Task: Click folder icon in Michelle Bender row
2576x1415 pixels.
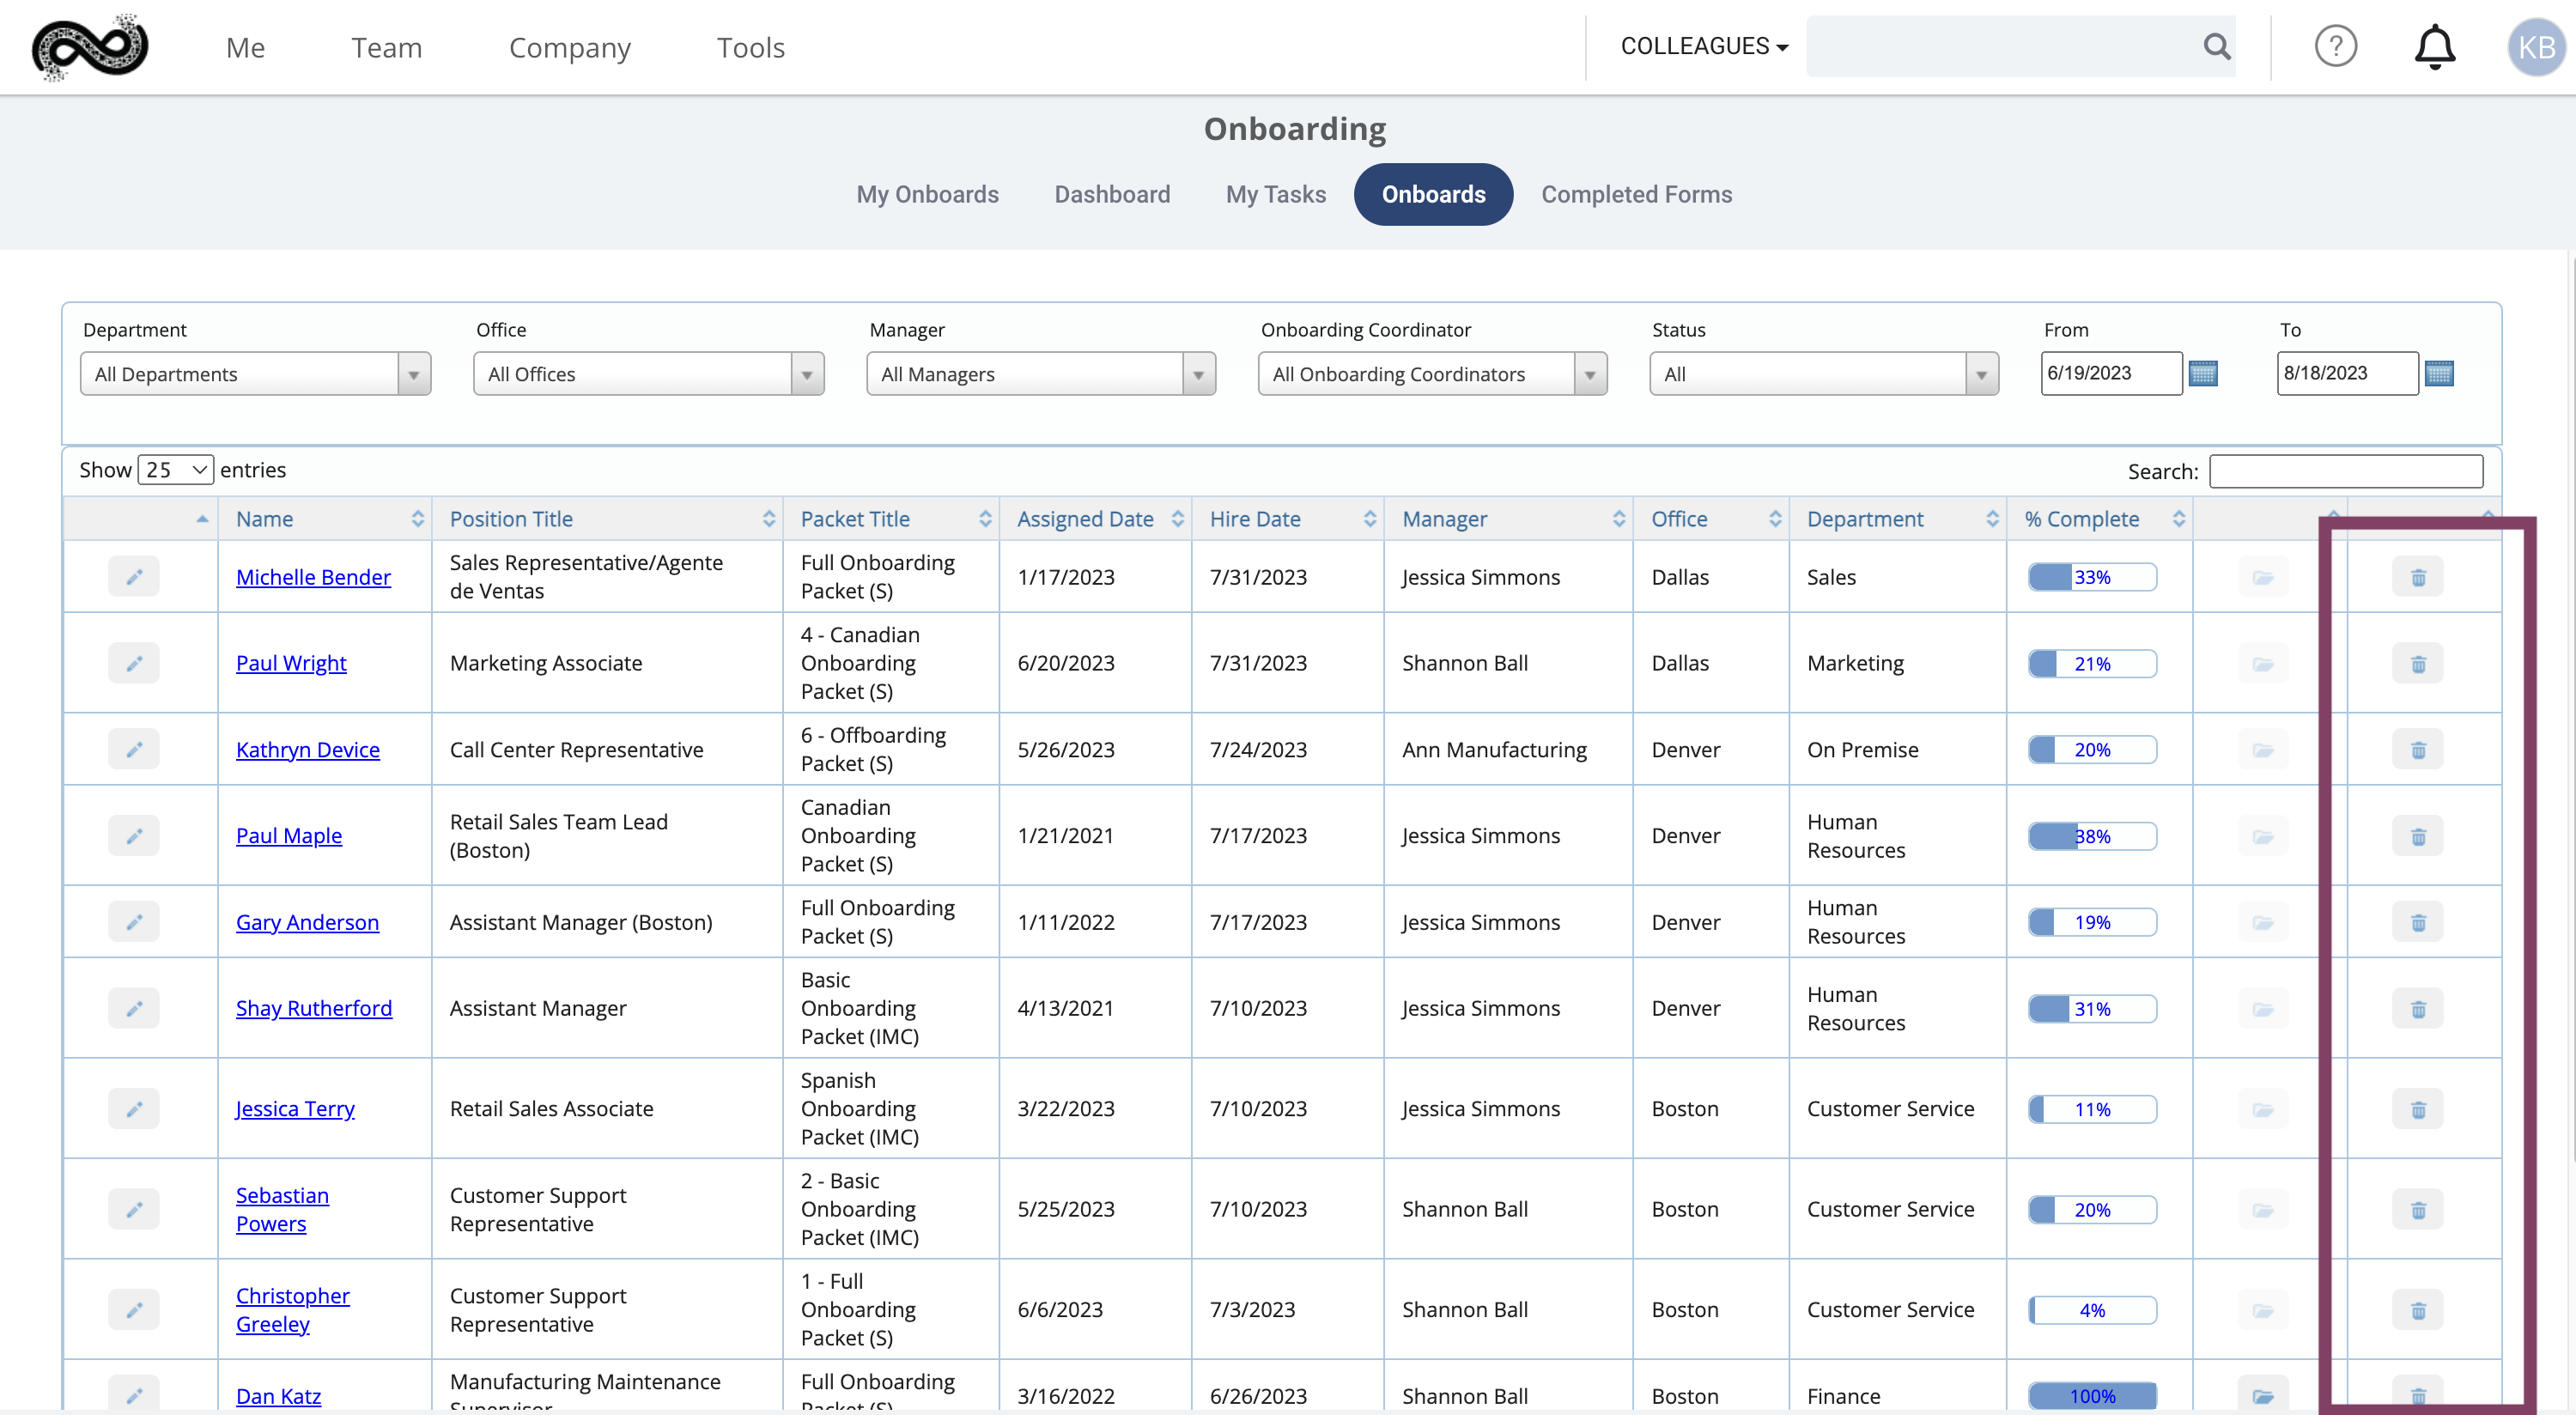Action: [2263, 577]
